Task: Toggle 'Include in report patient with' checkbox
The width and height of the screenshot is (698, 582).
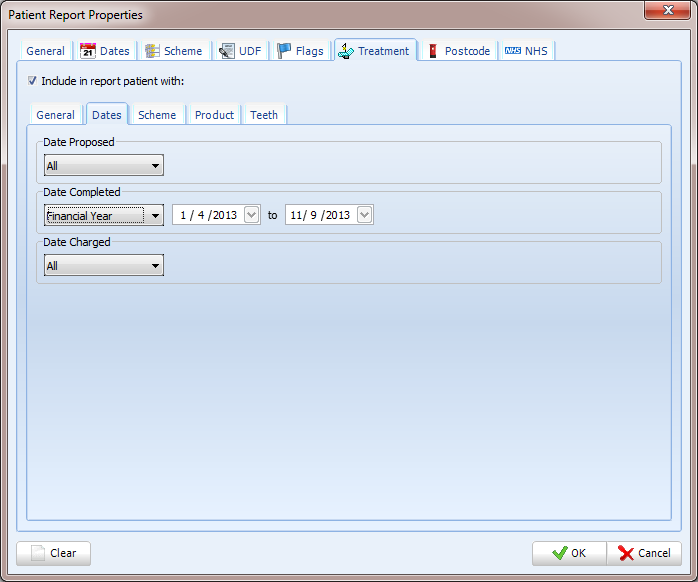Action: pyautogui.click(x=32, y=81)
